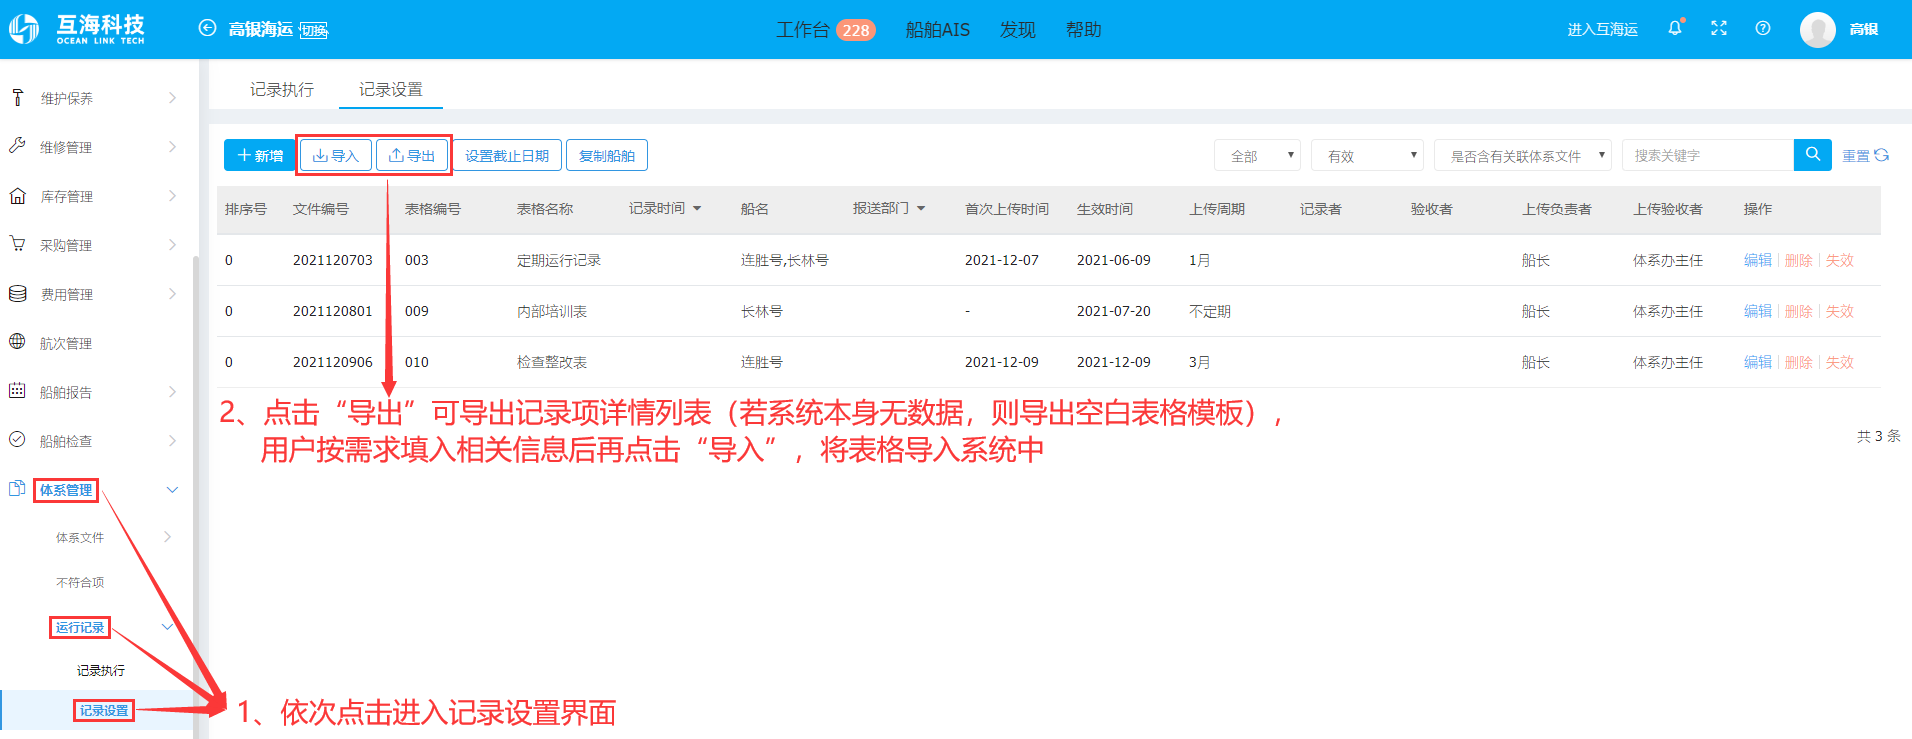The image size is (1912, 739).
Task: Click the 导入 import button
Action: [x=336, y=155]
